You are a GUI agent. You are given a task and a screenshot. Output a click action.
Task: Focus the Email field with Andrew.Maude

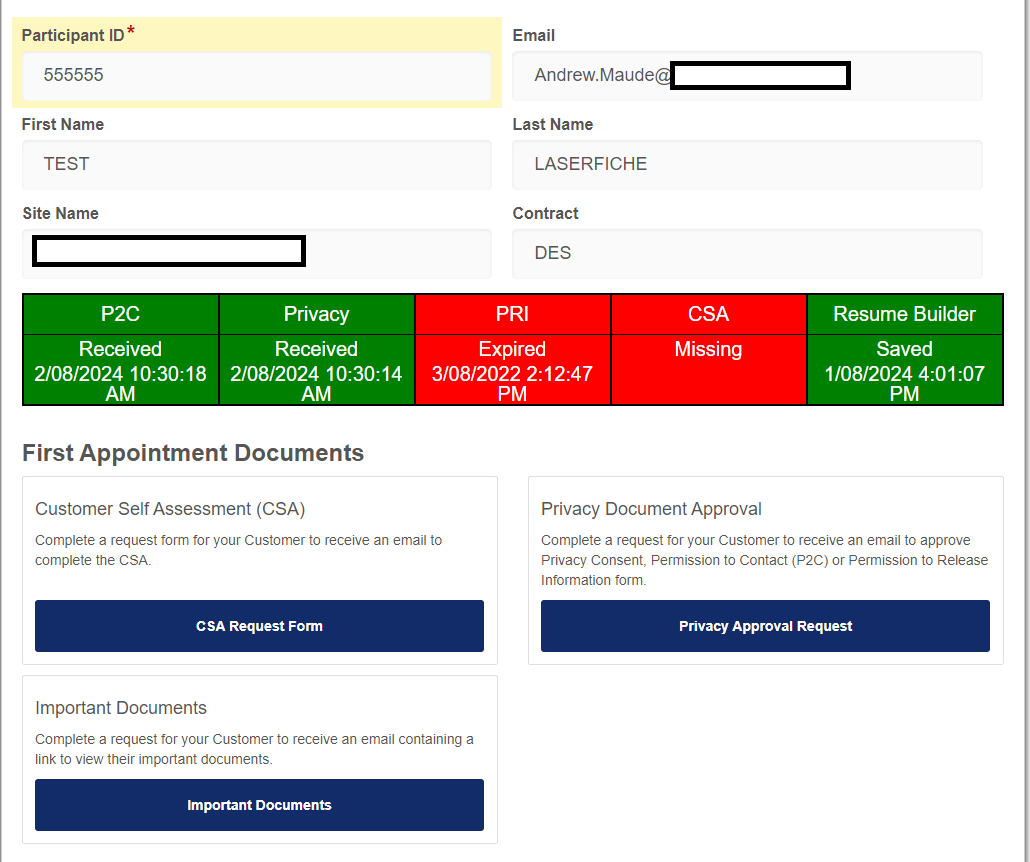coord(747,76)
